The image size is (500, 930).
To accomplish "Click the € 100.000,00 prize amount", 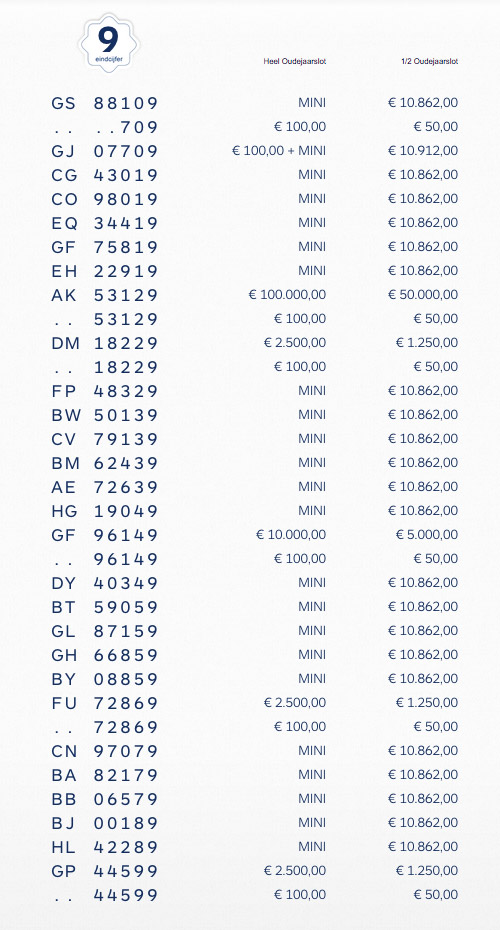I will 288,295.
